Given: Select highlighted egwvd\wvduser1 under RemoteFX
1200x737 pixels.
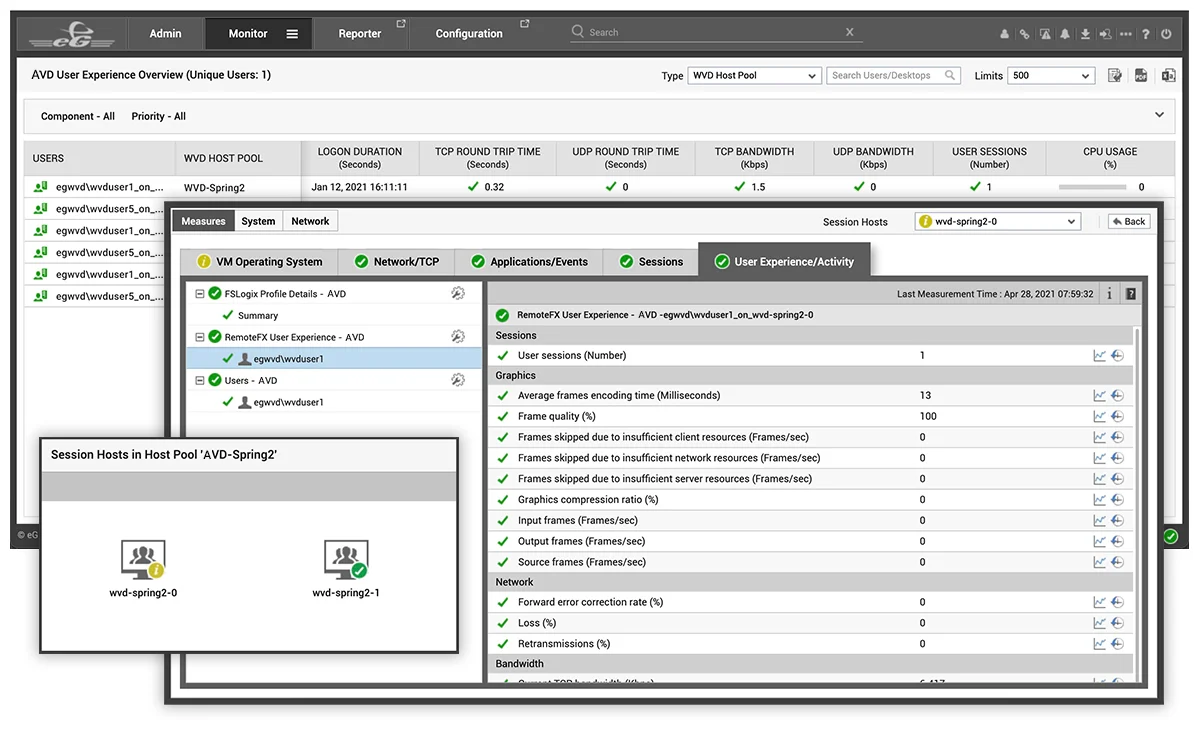Looking at the screenshot, I should click(334, 358).
